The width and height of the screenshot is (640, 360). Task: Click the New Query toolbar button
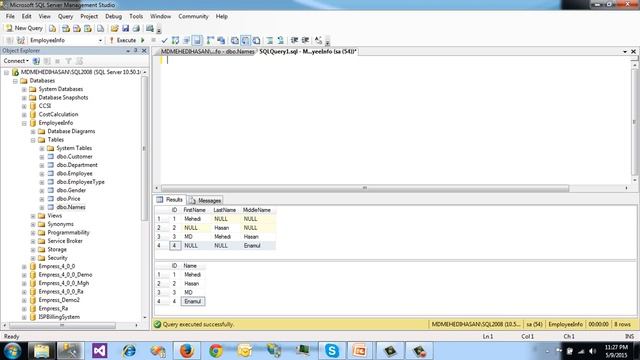pyautogui.click(x=24, y=28)
